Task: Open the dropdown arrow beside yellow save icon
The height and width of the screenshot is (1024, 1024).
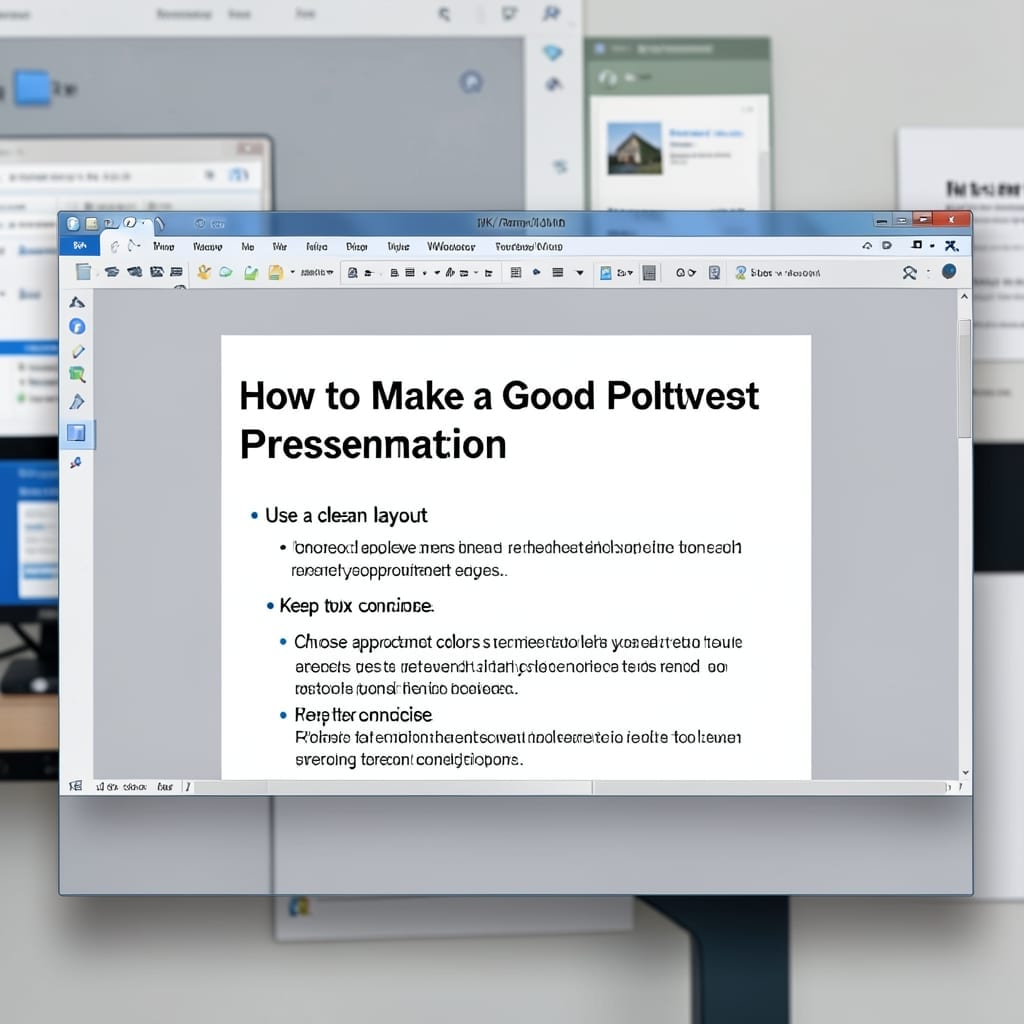Action: (292, 272)
